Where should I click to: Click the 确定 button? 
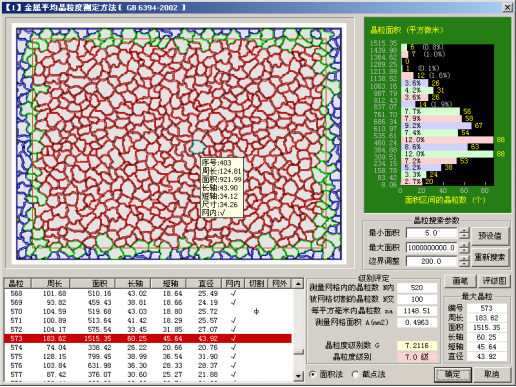click(x=453, y=375)
